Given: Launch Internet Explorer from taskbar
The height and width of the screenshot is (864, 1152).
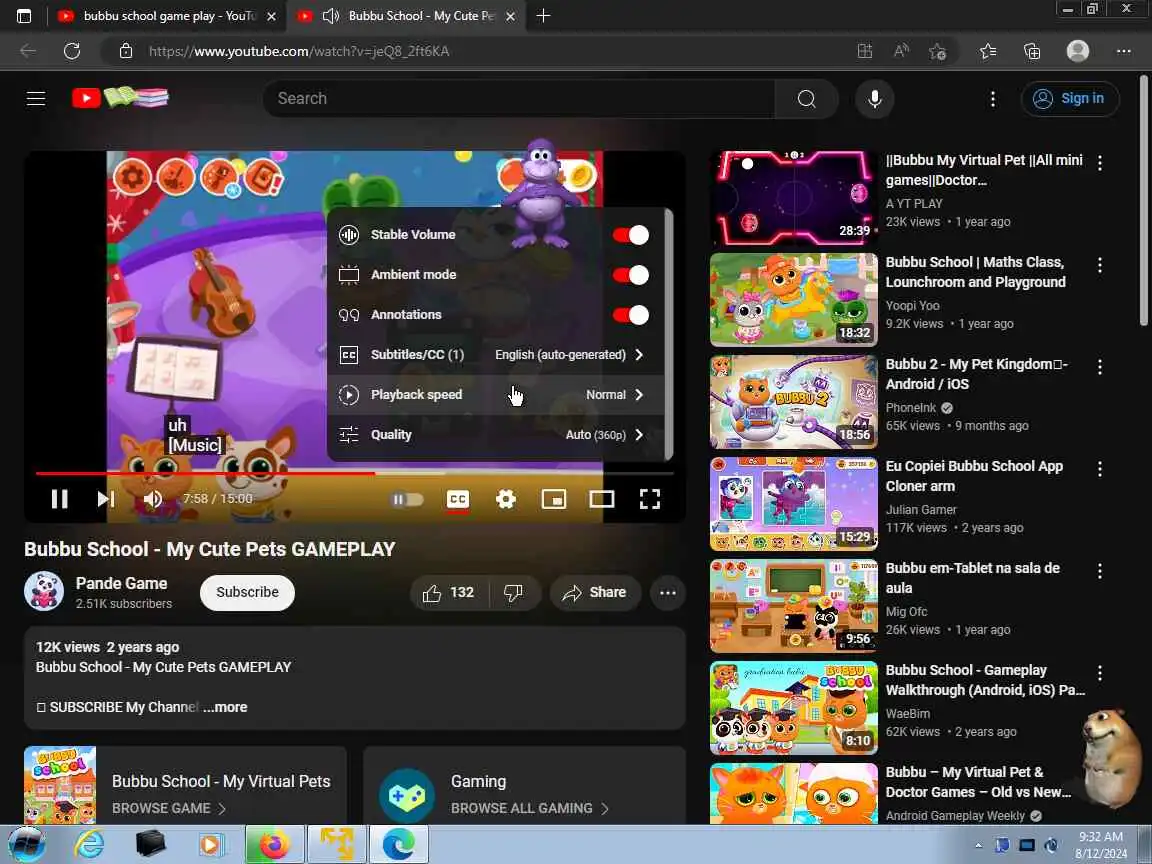Looking at the screenshot, I should click(90, 845).
